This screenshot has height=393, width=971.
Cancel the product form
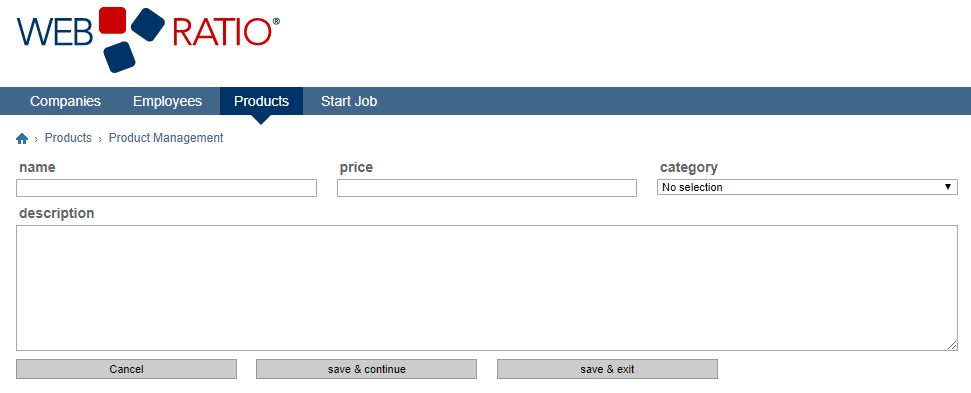point(126,369)
